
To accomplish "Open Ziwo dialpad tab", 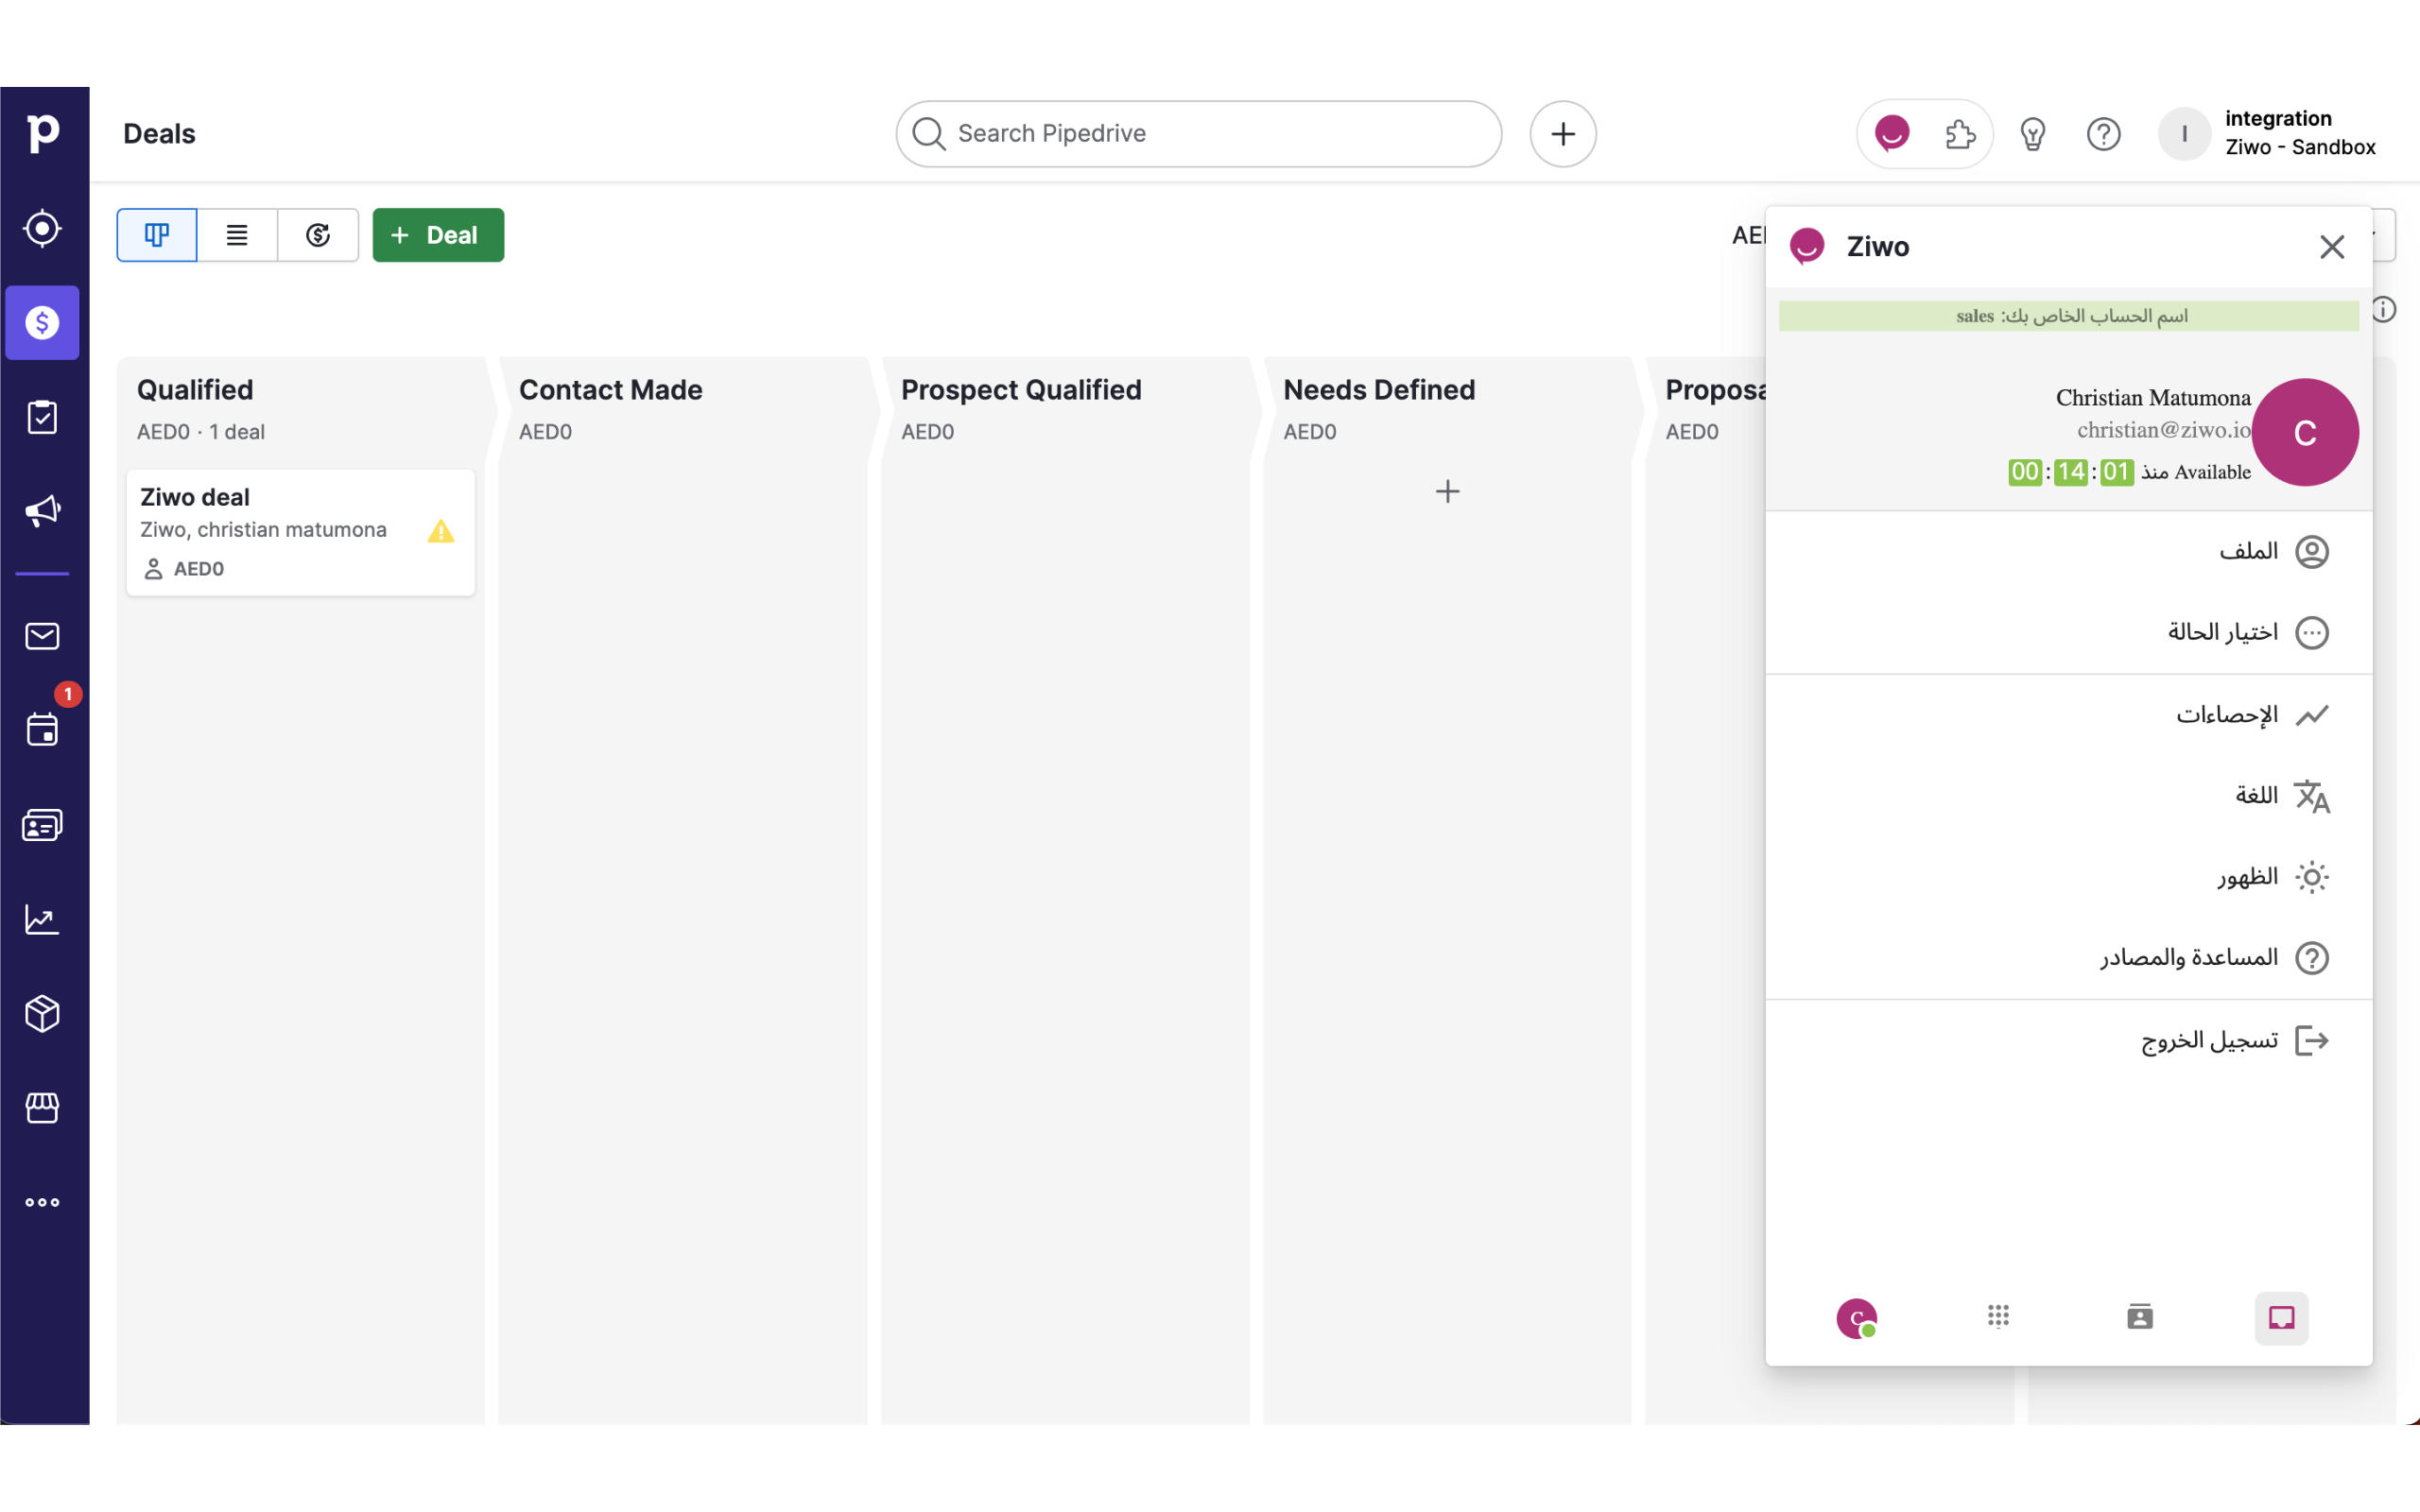I will [x=1998, y=1317].
